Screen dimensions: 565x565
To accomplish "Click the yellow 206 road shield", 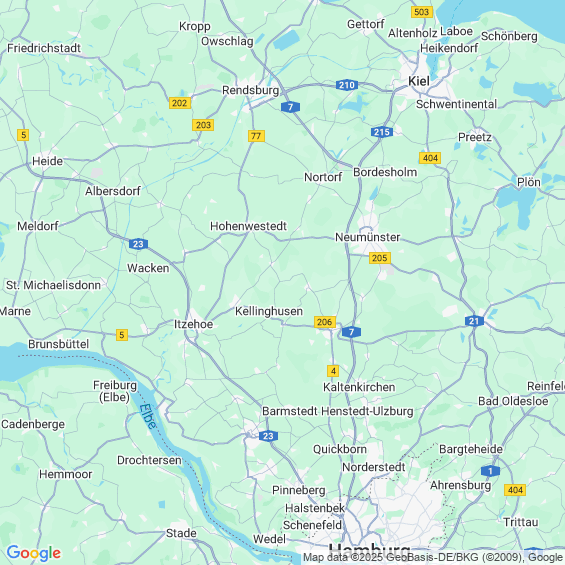I will [x=325, y=322].
